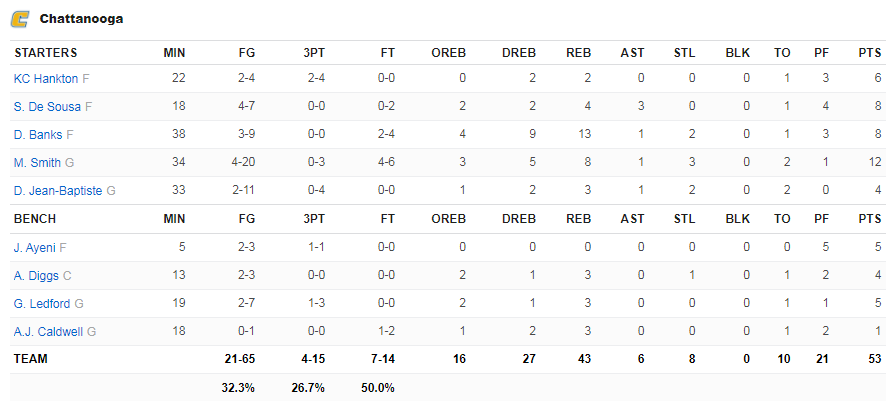Click the 32.3% field goal percentage
Screen dimensions: 895x401
(x=238, y=388)
